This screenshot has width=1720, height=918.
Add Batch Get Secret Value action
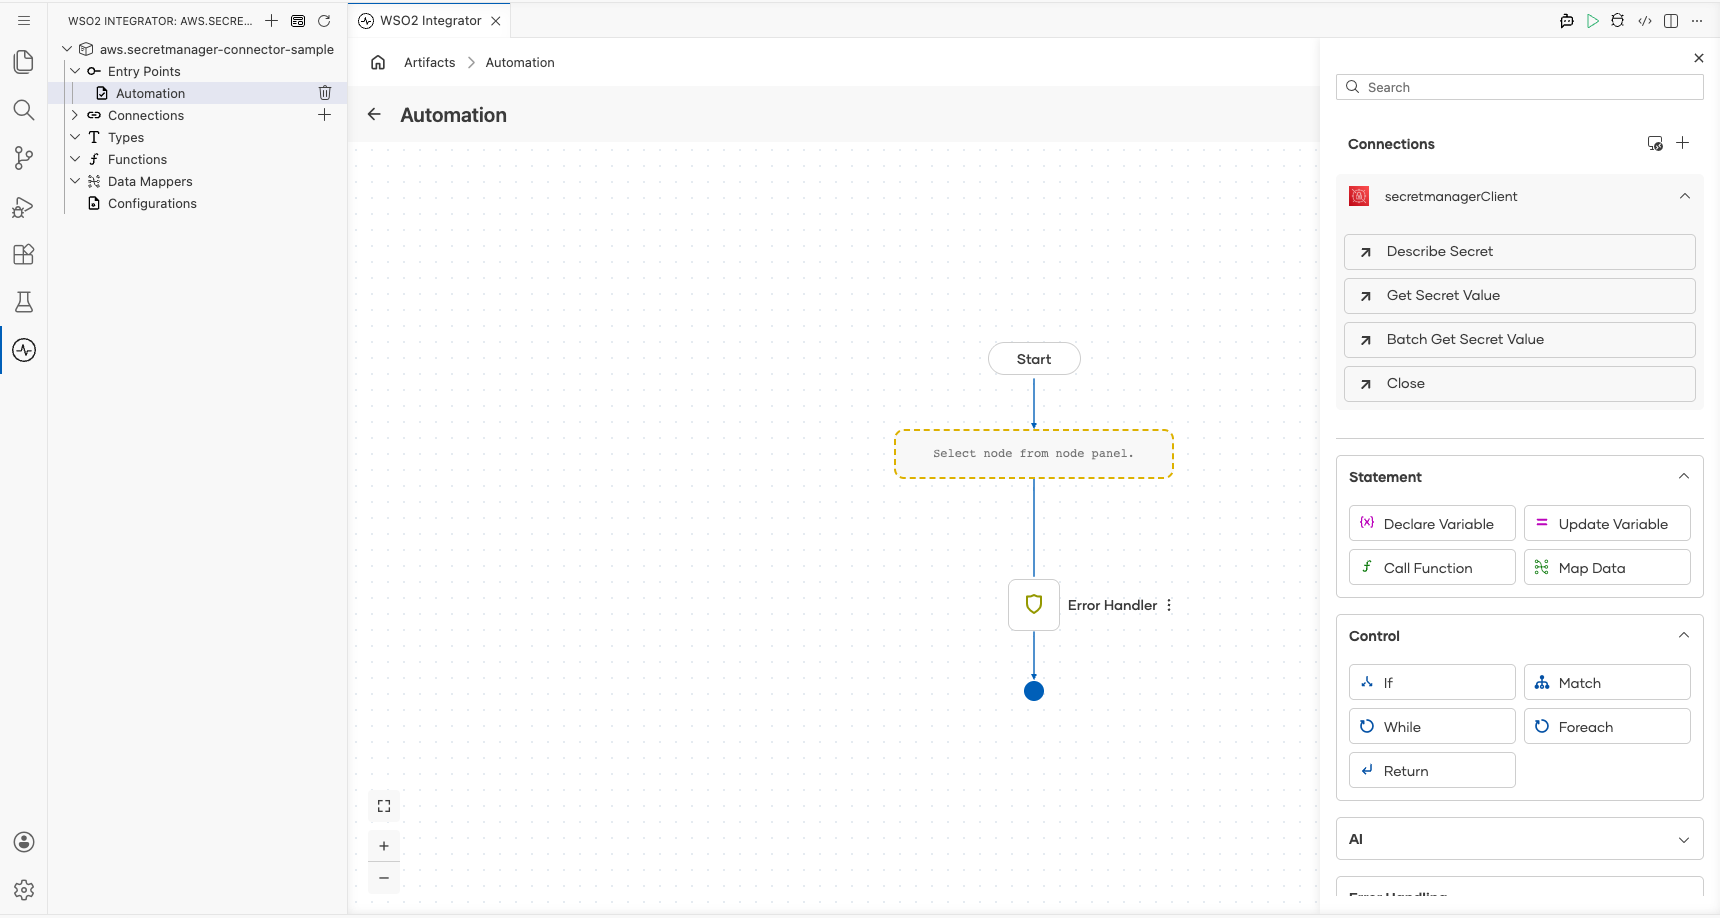point(1520,339)
